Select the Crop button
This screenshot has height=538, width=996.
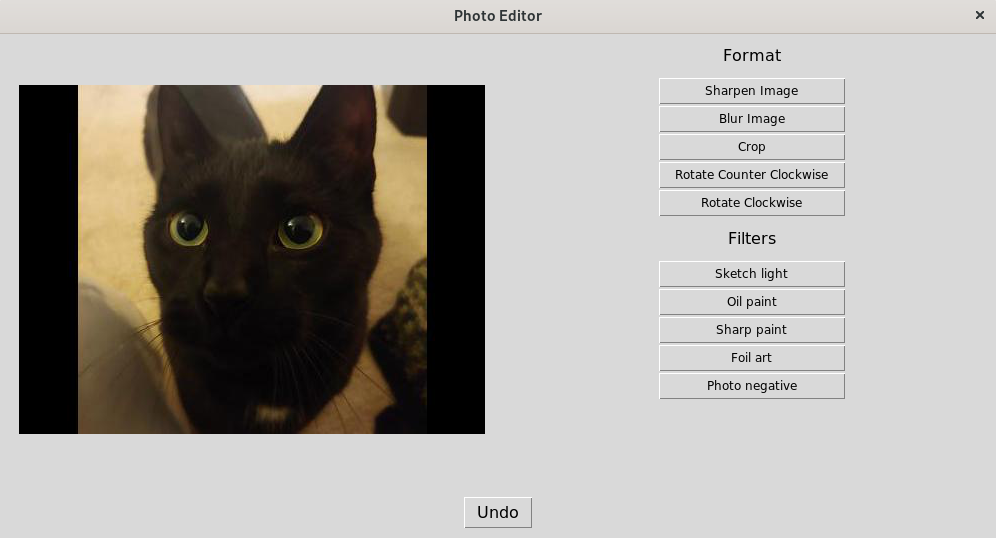click(x=751, y=147)
